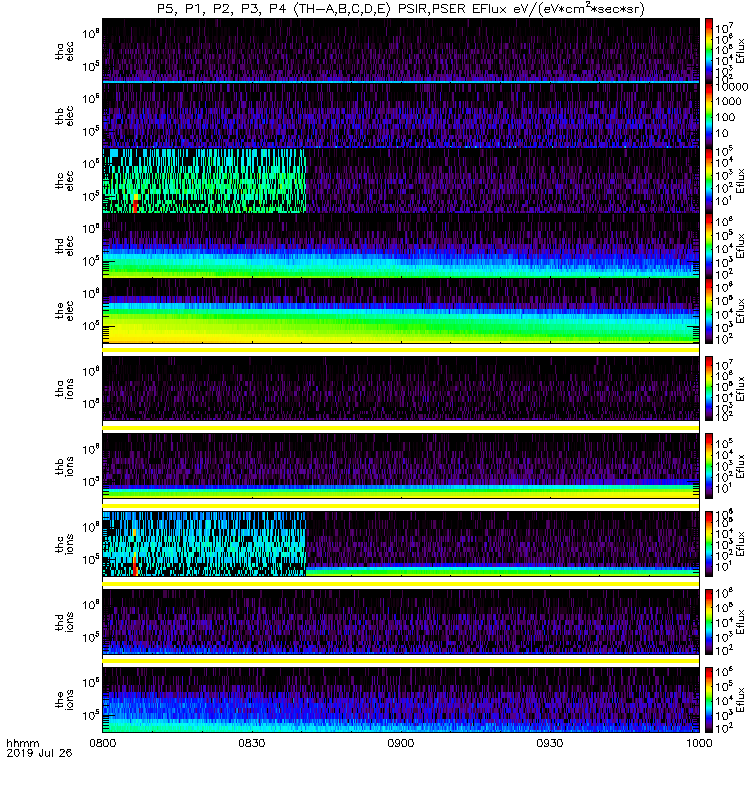Click the thb ions color bar
Image resolution: width=750 pixels, height=800 pixels.
709,466
